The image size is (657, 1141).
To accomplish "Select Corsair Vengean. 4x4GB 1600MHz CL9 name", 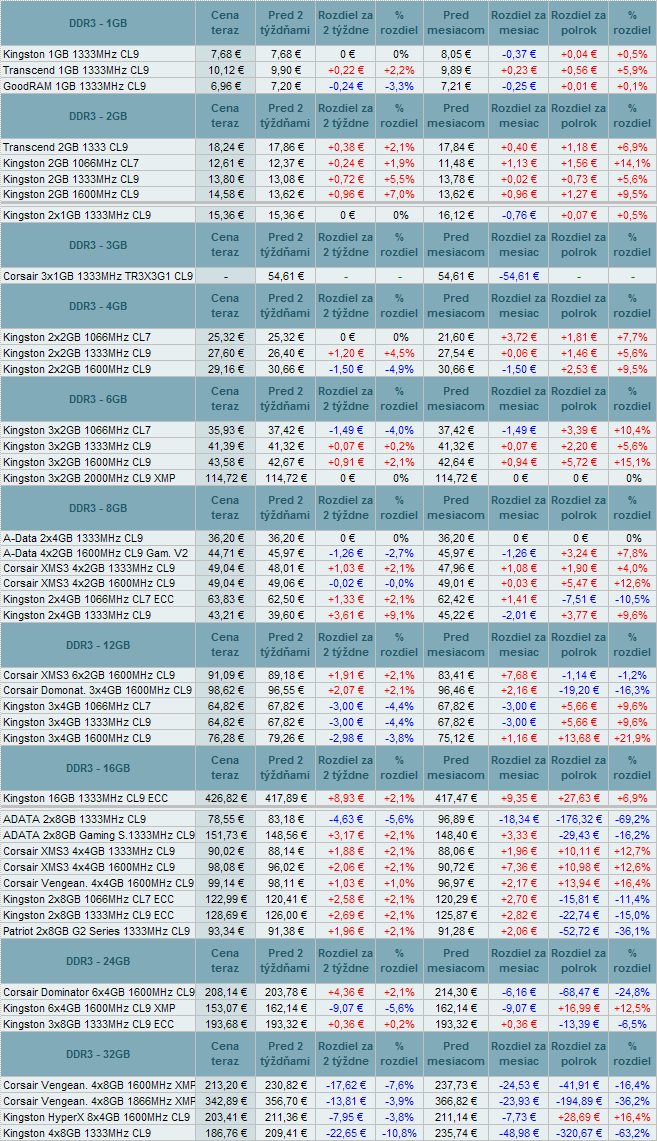I will click(x=98, y=883).
